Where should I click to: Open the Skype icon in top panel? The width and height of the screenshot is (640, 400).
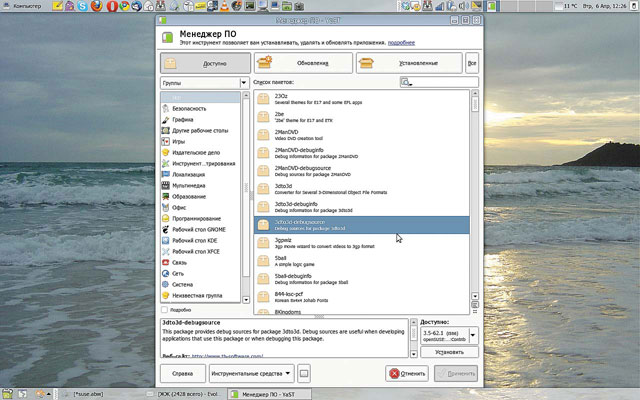(x=82, y=6)
